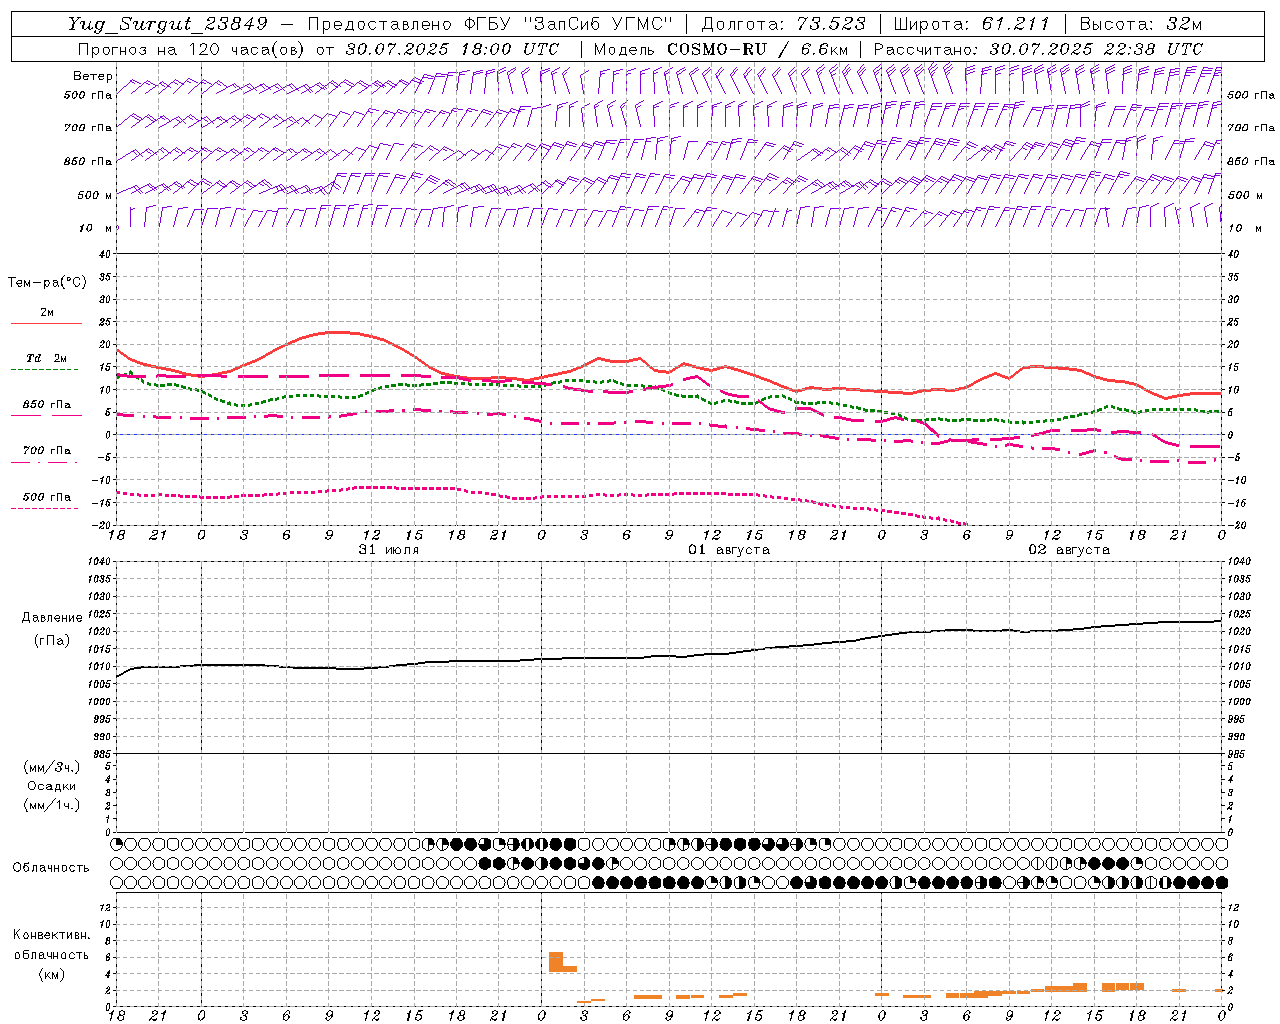Click the Рассчитано: 30.07.2025 22:38 UTC text
The width and height of the screenshot is (1280, 1024).
click(x=1038, y=49)
